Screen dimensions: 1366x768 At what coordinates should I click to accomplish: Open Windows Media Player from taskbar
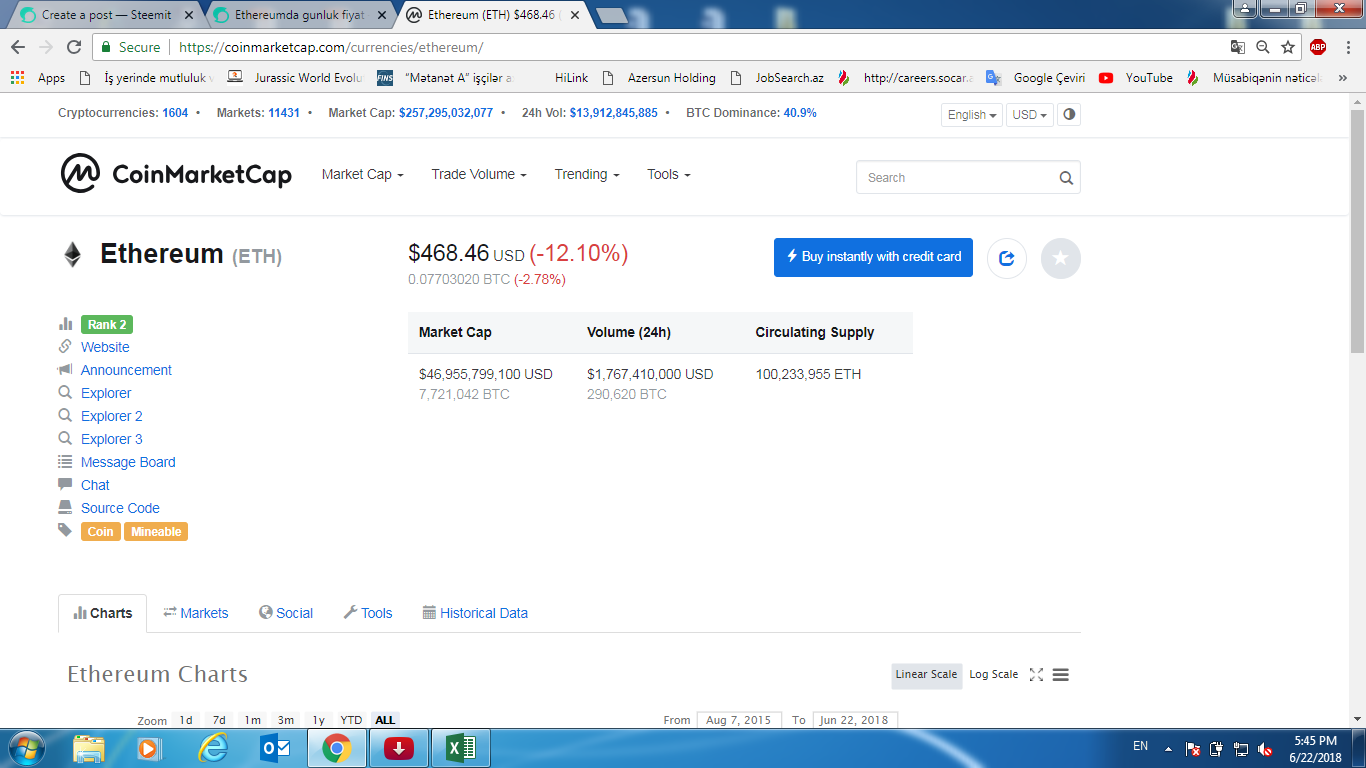click(x=148, y=748)
